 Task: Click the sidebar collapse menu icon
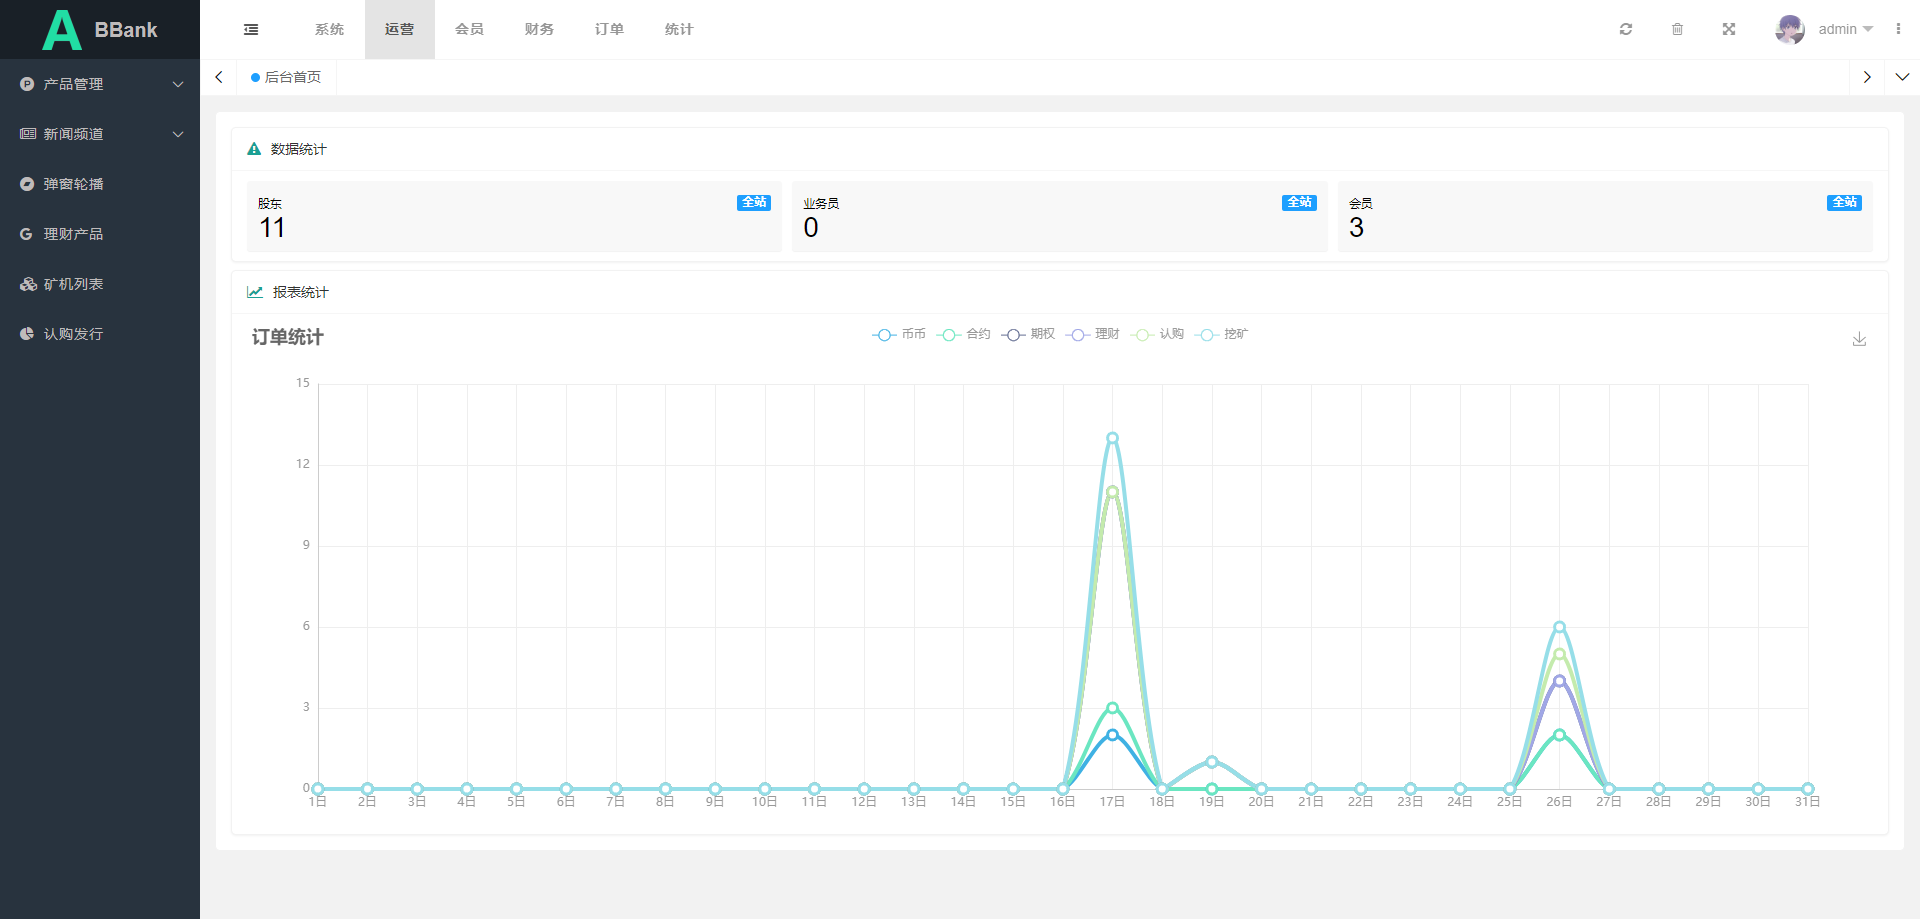click(251, 30)
